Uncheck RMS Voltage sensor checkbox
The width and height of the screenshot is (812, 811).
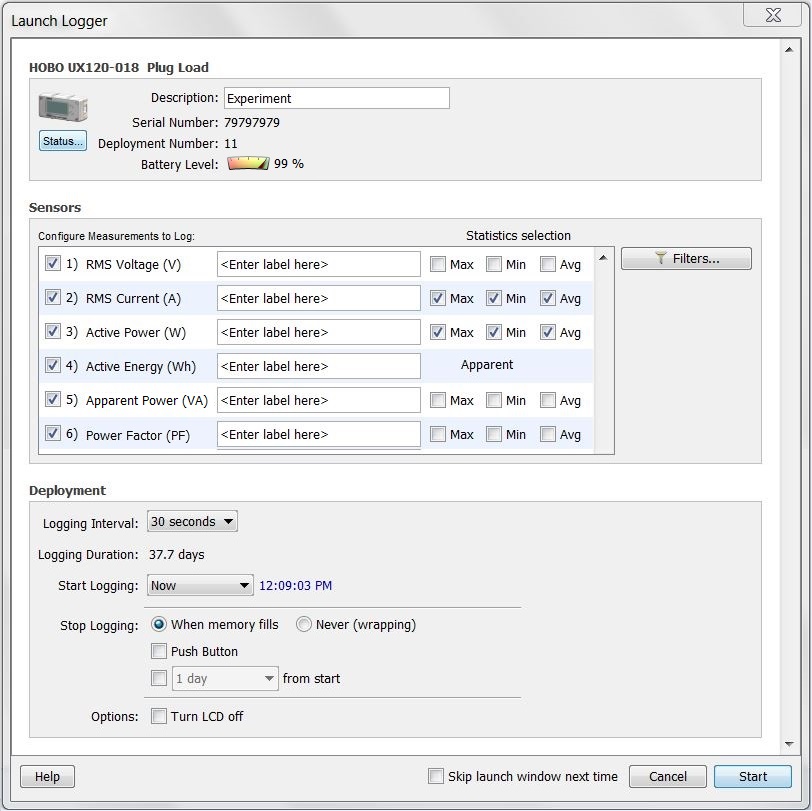(x=53, y=264)
